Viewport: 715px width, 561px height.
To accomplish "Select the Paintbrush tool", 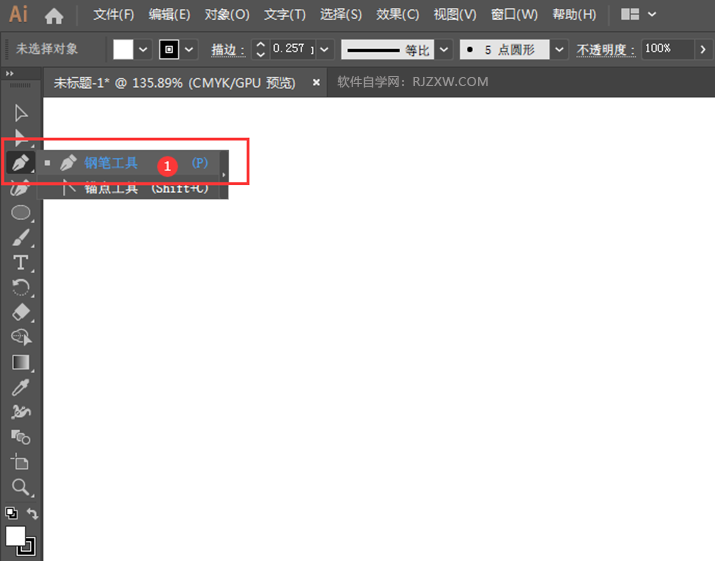I will (x=21, y=238).
